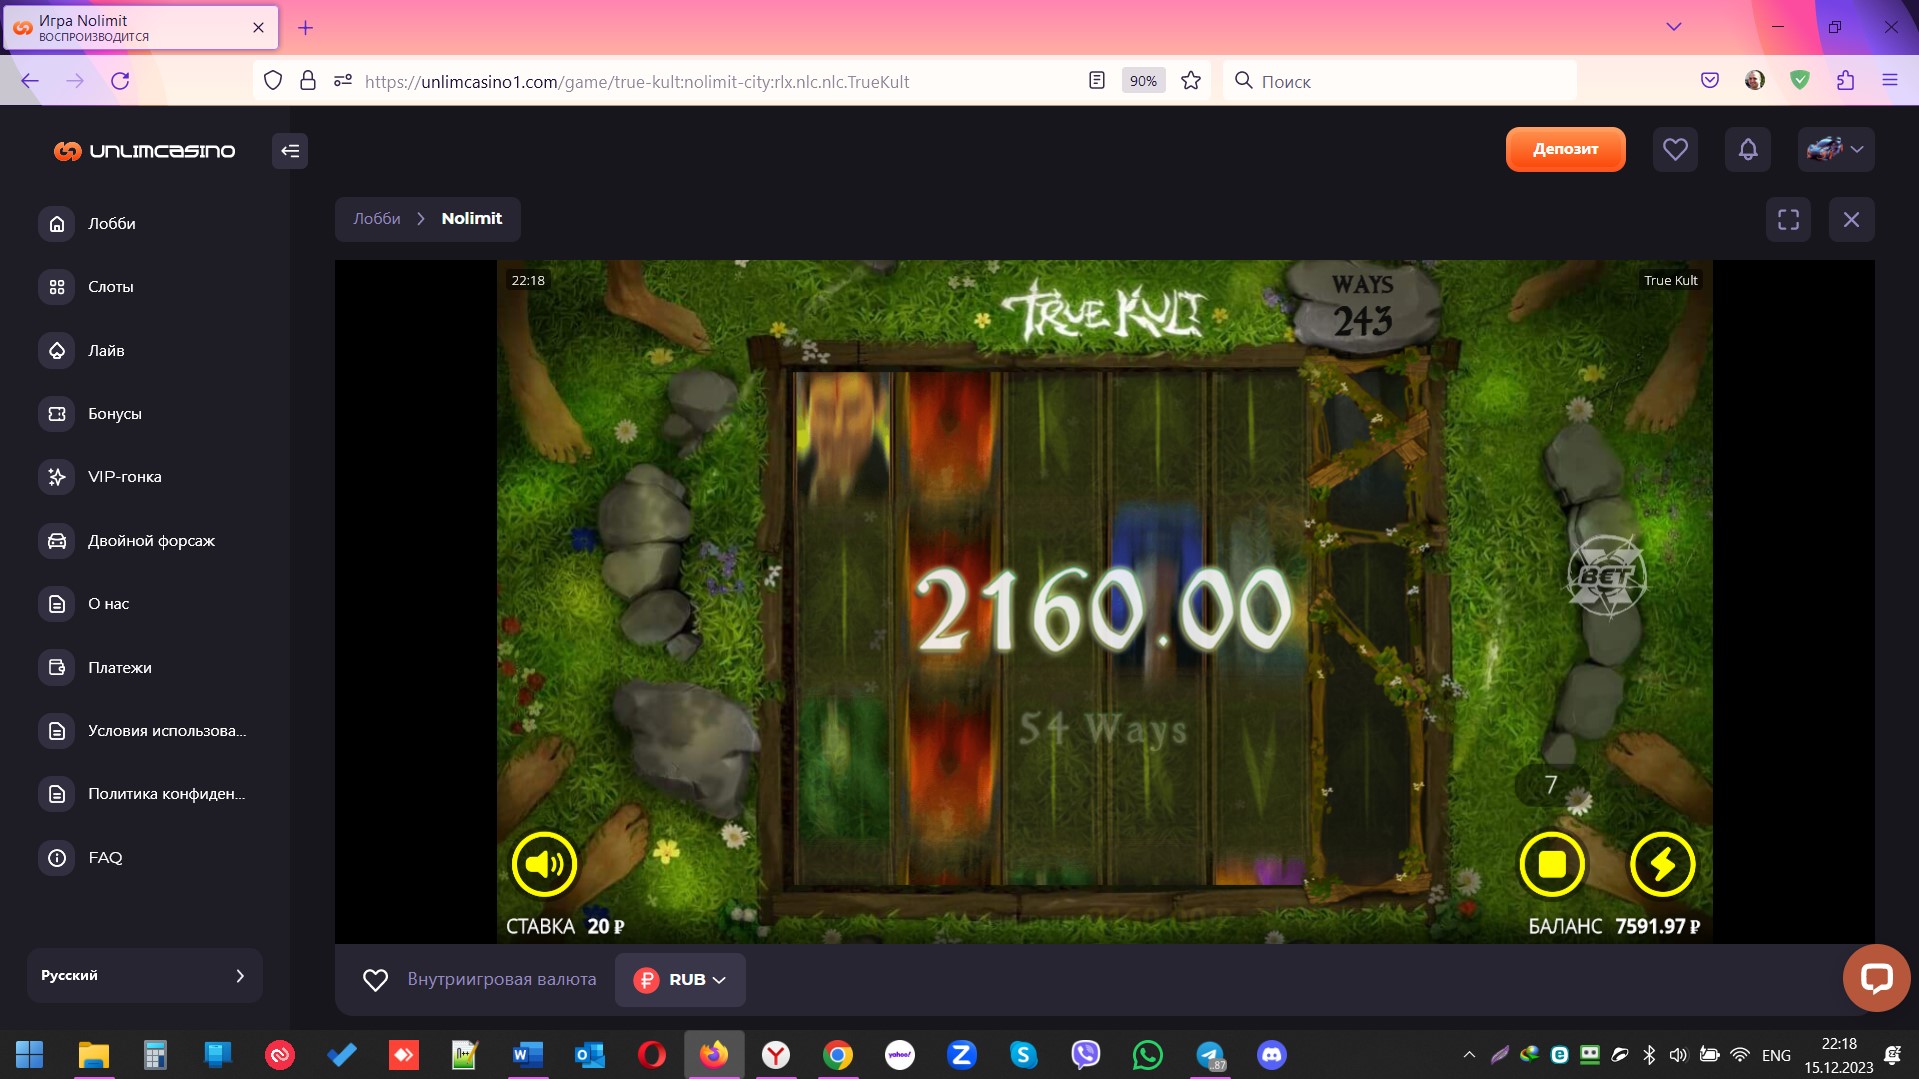Close the Игра Nolimit tab
This screenshot has width=1919, height=1079.
tap(258, 28)
